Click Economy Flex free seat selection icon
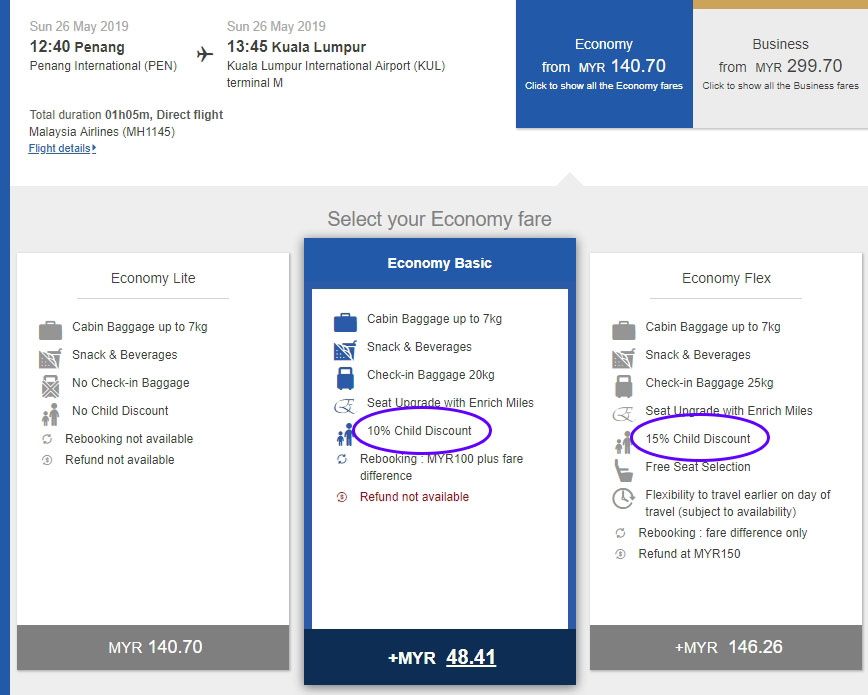Image resolution: width=868 pixels, height=695 pixels. click(x=624, y=469)
